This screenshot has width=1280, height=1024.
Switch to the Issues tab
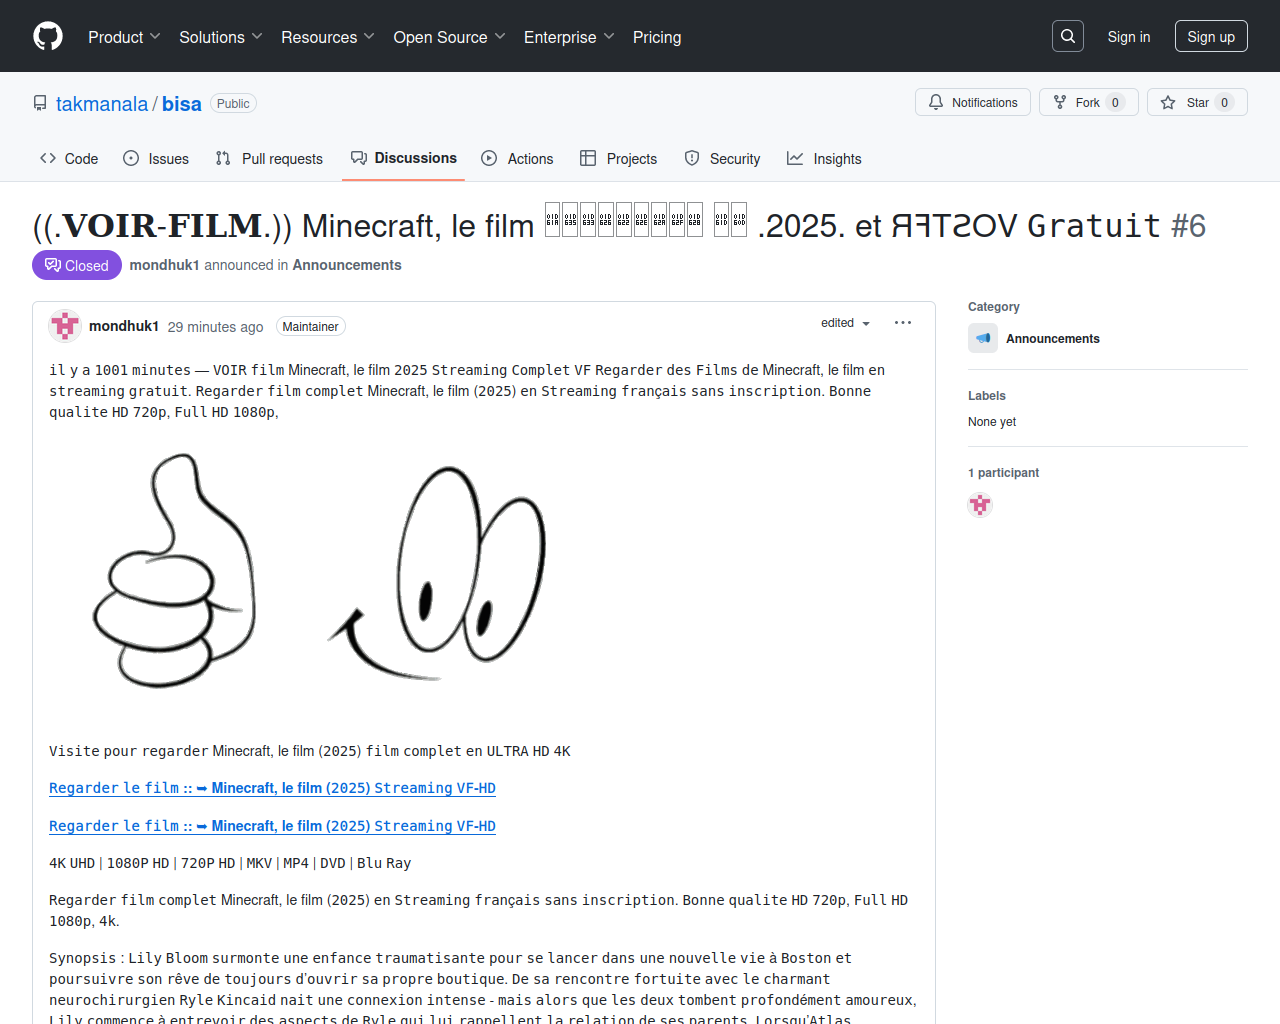(156, 158)
